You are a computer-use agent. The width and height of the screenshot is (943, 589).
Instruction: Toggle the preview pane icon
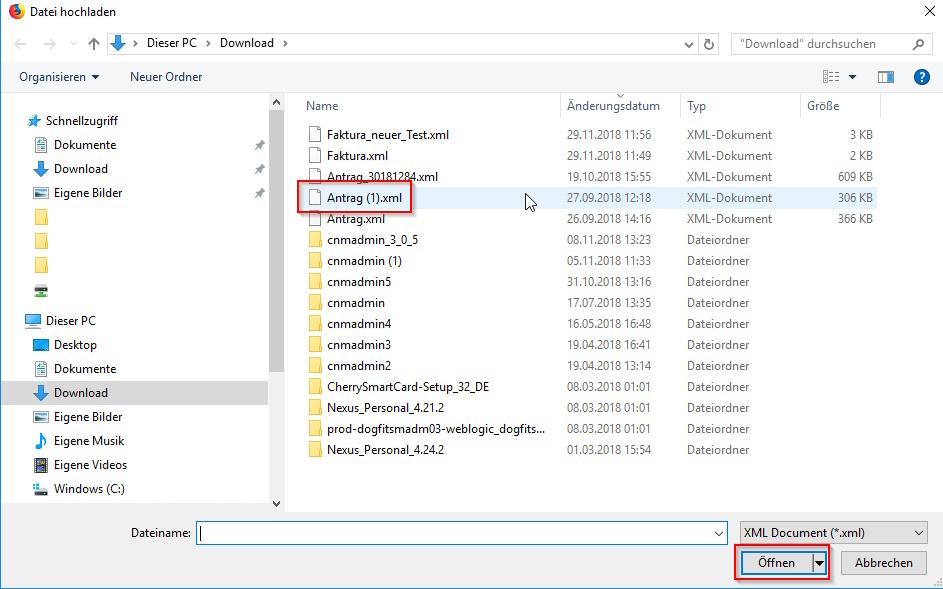[886, 77]
